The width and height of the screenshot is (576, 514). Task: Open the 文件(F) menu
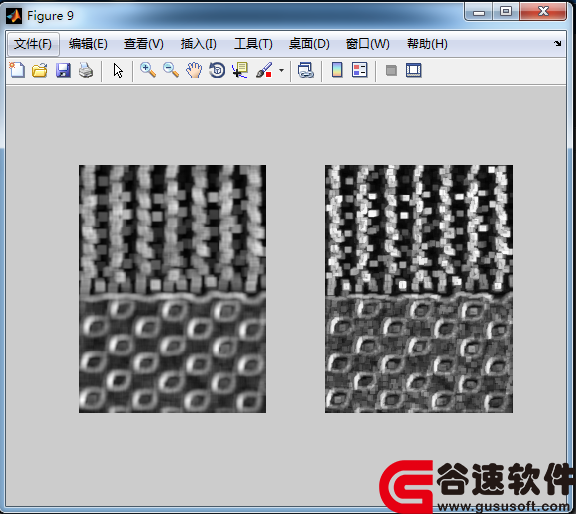pyautogui.click(x=33, y=44)
